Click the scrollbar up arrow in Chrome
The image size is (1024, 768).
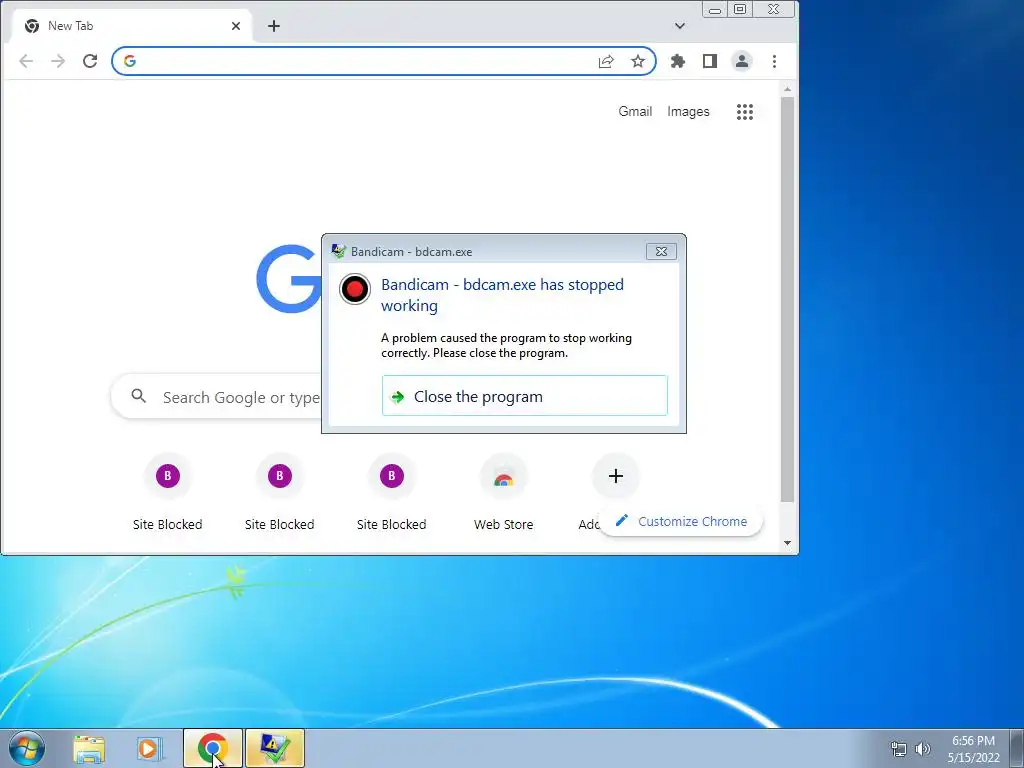(x=788, y=89)
